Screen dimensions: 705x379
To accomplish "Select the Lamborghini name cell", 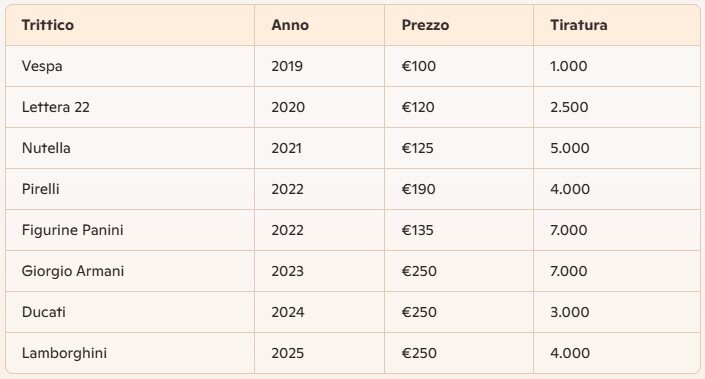I will pos(130,353).
